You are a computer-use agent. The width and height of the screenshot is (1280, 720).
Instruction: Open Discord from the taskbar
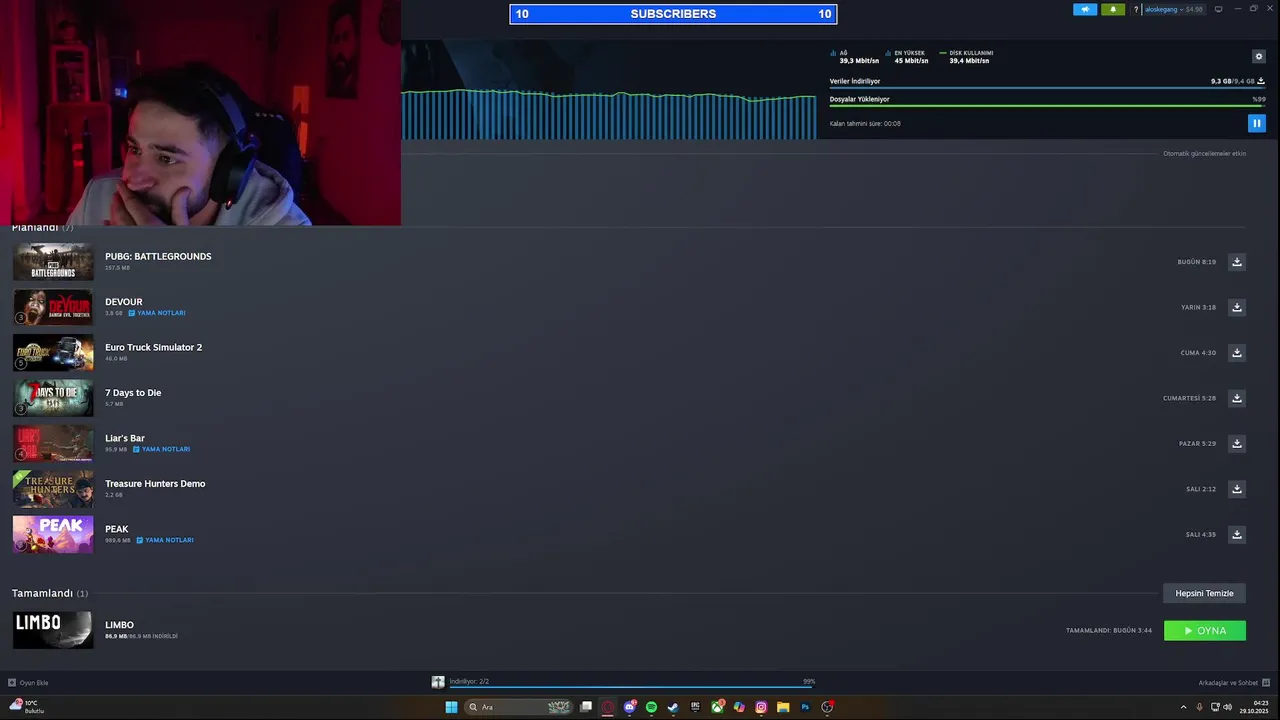click(x=630, y=707)
